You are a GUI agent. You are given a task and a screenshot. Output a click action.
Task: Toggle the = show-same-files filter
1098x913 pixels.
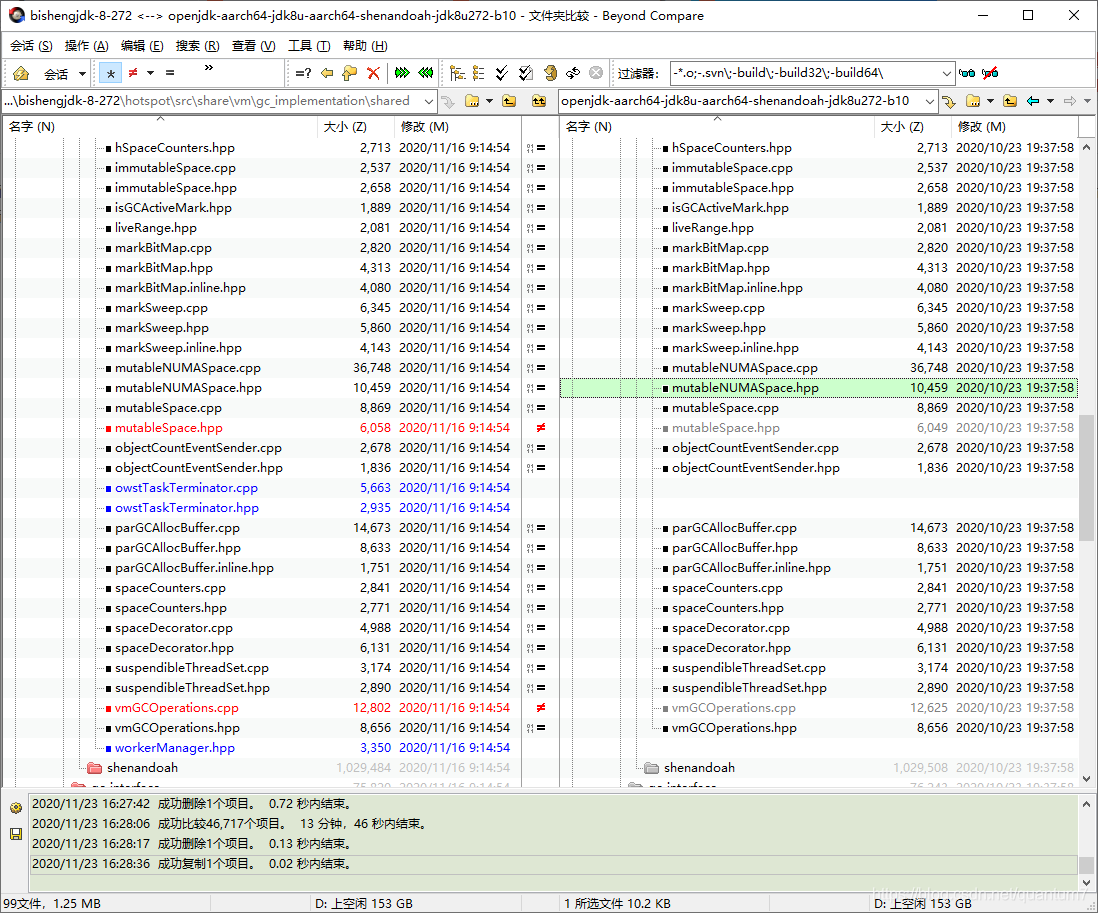pos(169,72)
